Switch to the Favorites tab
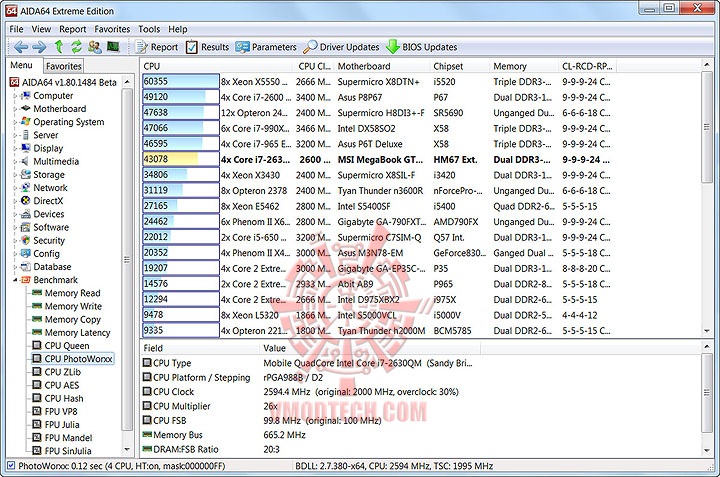The height and width of the screenshot is (477, 720). pyautogui.click(x=64, y=66)
